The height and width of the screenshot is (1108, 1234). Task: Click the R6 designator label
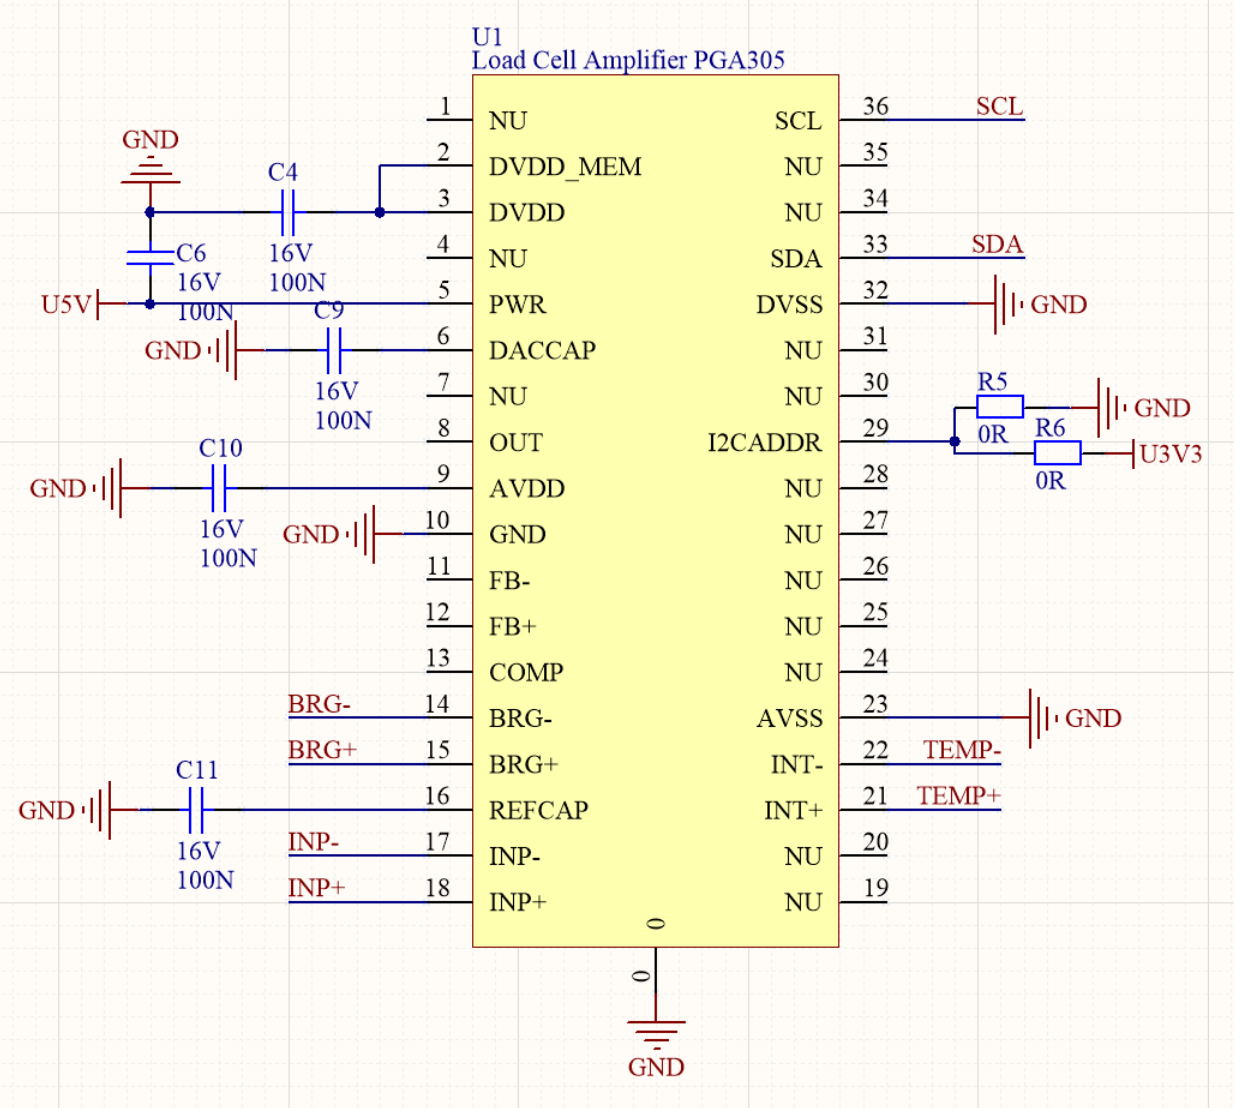pos(1050,428)
